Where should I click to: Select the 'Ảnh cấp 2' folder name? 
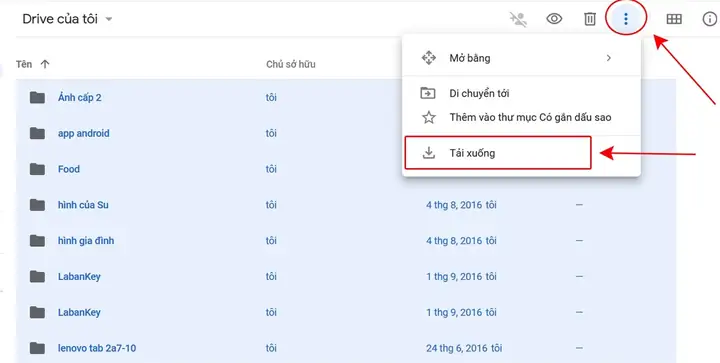click(80, 97)
